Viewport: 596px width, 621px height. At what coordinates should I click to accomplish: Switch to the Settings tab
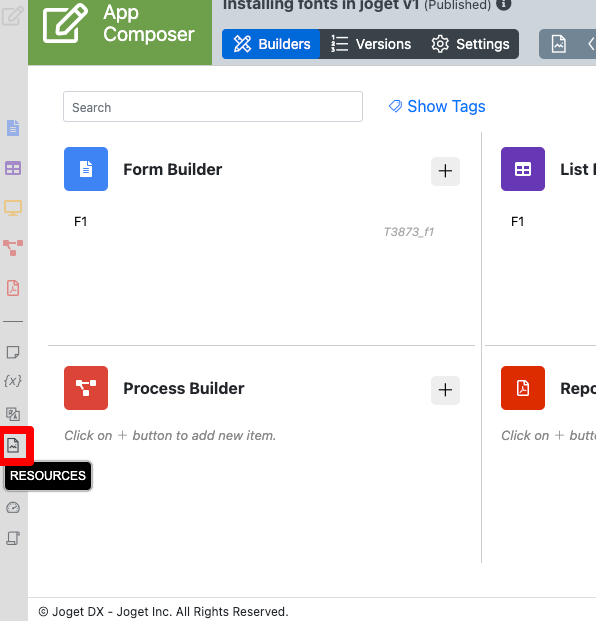[x=470, y=44]
